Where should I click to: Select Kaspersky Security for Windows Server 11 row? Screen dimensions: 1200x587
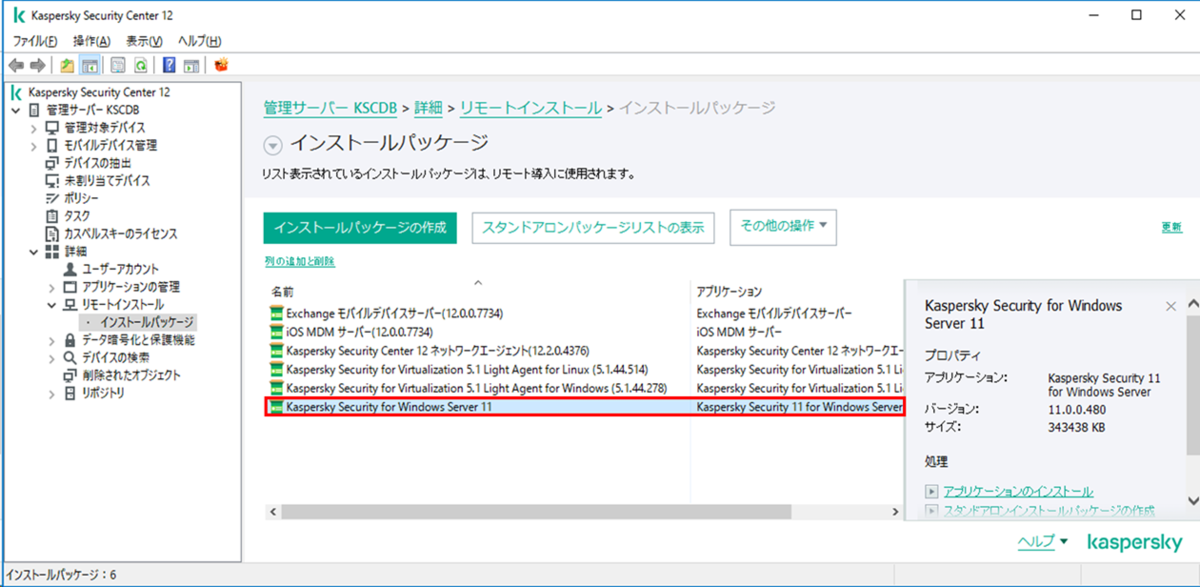click(583, 407)
